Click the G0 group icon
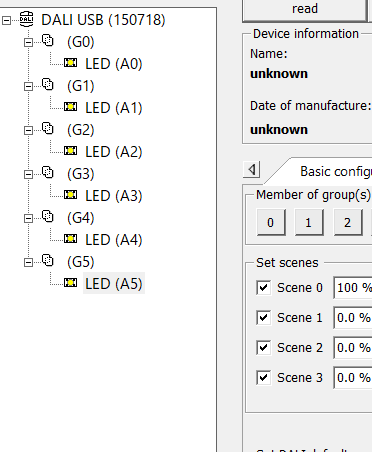This screenshot has height=452, width=372. click(x=48, y=40)
